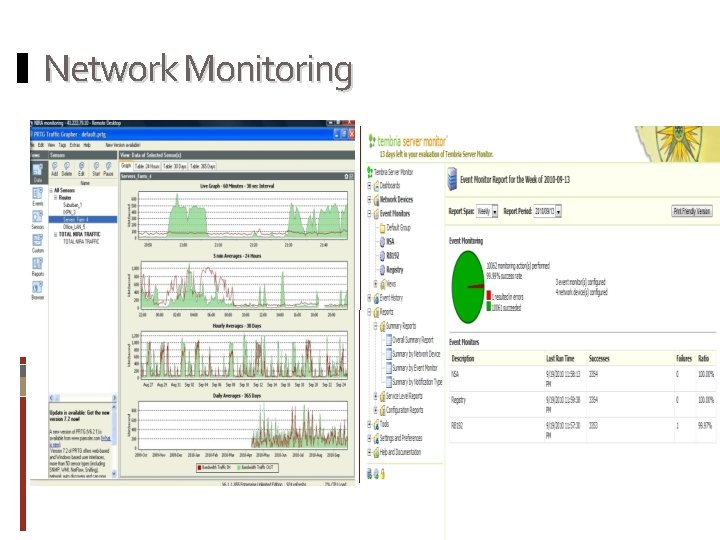Open Summary by Notification Type report
Viewport: 720px width, 540px height.
click(417, 382)
